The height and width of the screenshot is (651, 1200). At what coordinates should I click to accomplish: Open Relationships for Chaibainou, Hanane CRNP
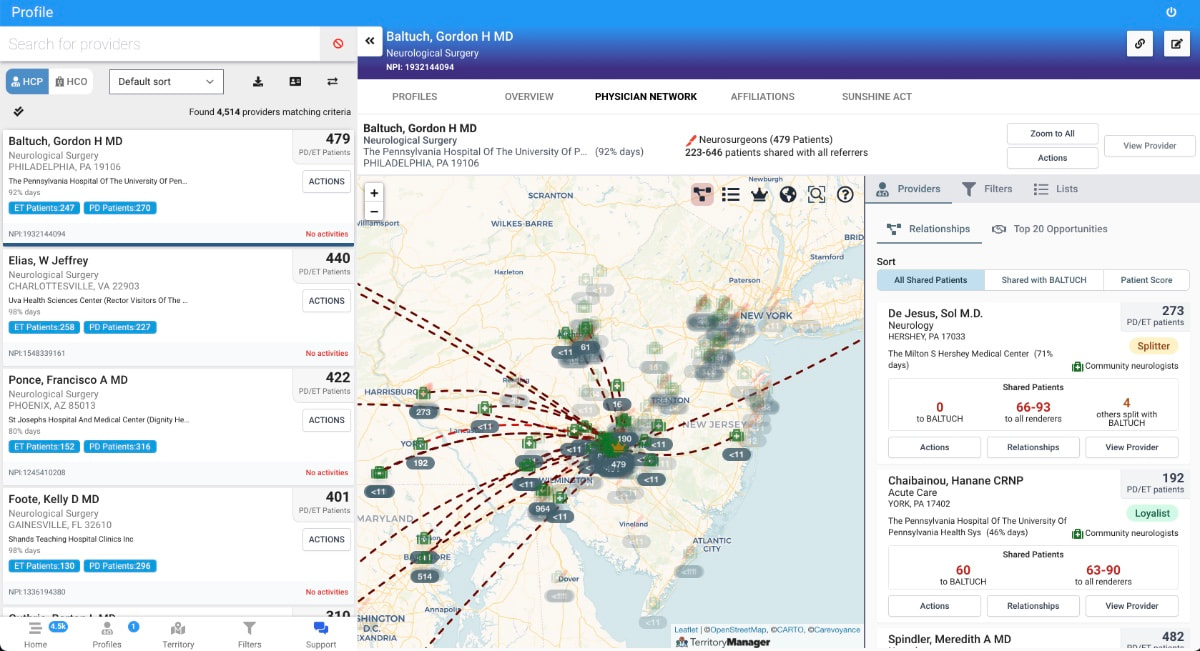(1033, 606)
